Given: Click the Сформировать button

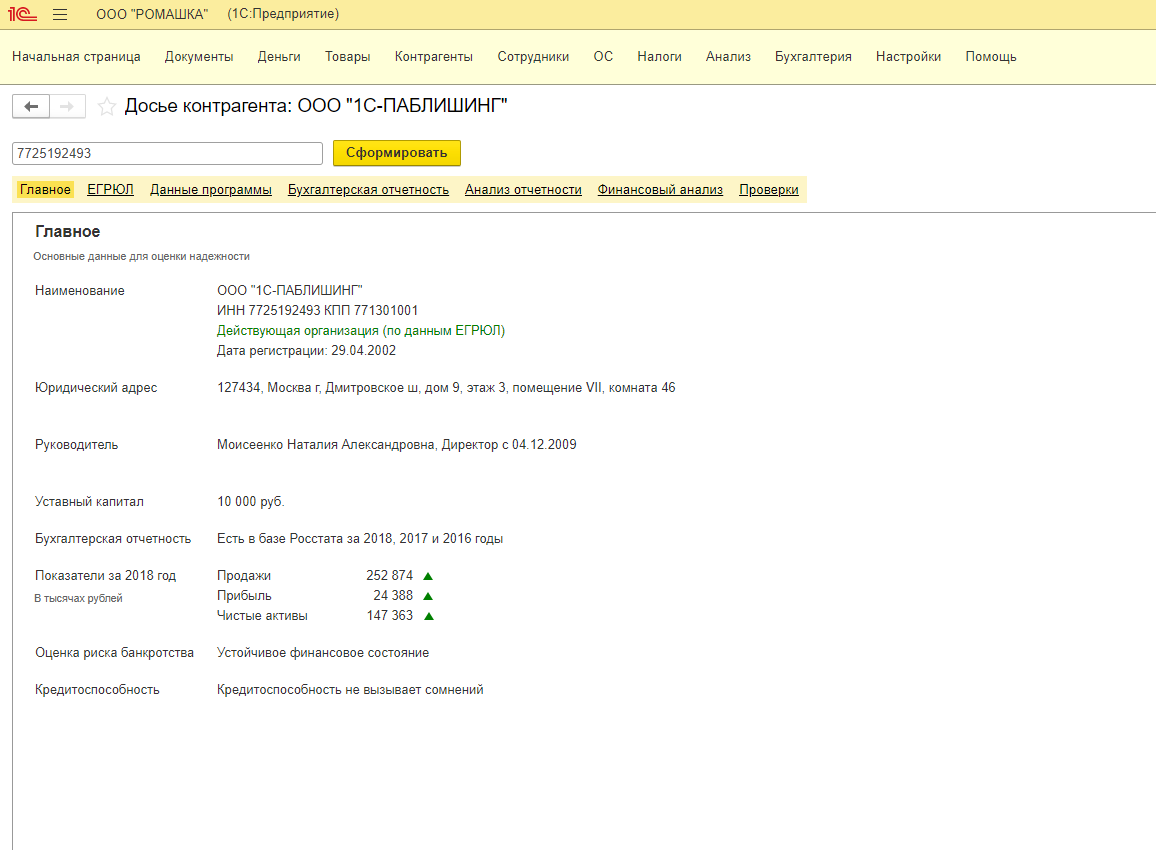Looking at the screenshot, I should (x=397, y=153).
